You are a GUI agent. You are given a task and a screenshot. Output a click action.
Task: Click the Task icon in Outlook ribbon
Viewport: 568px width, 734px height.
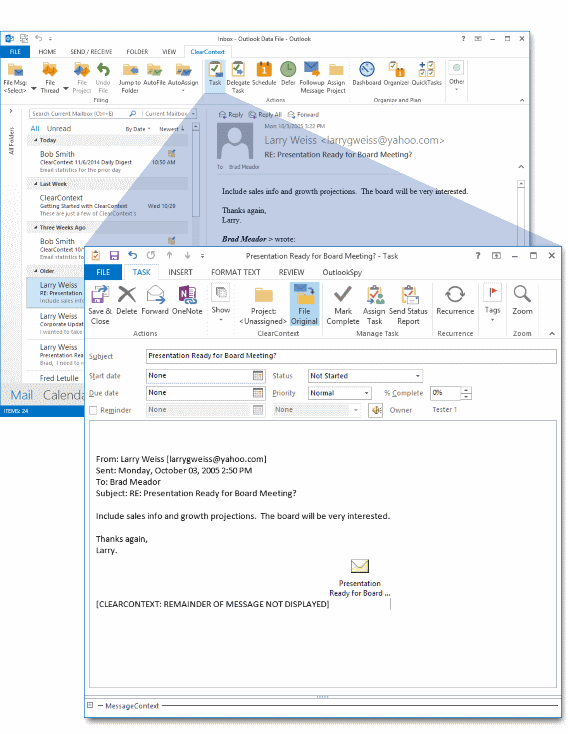[x=215, y=74]
